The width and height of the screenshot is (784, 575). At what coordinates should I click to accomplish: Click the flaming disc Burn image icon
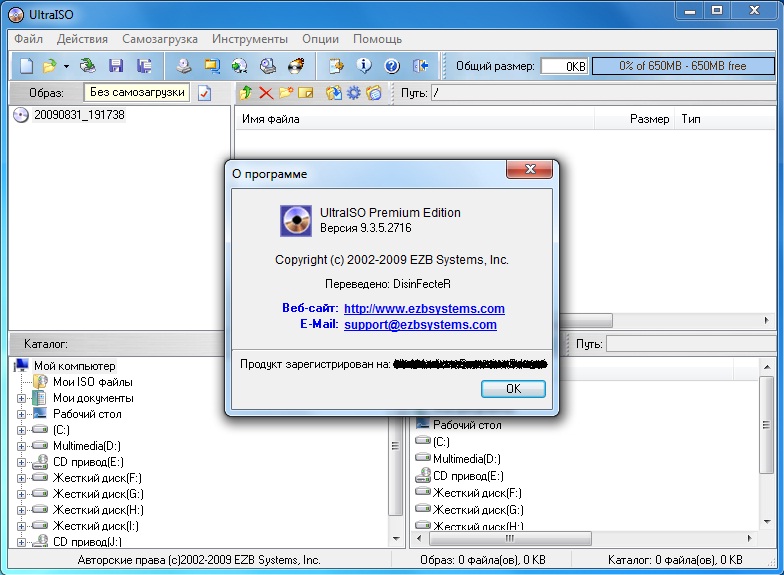tap(296, 66)
